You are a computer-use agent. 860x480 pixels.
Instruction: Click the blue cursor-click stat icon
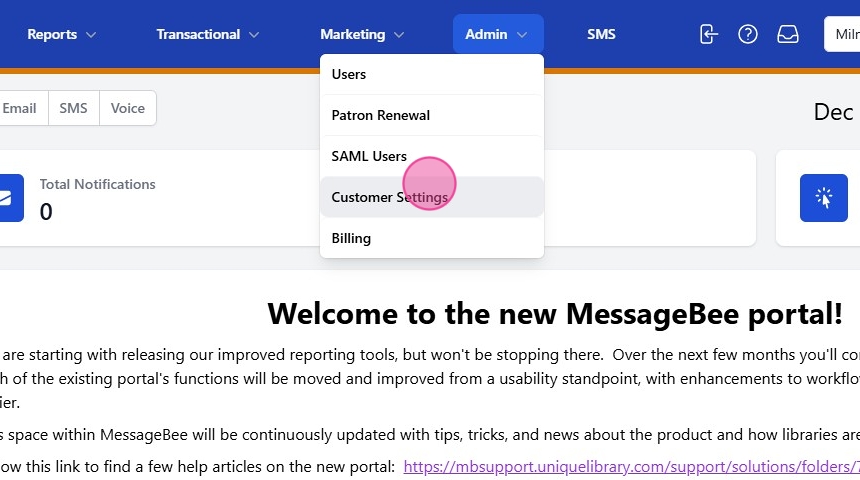824,198
